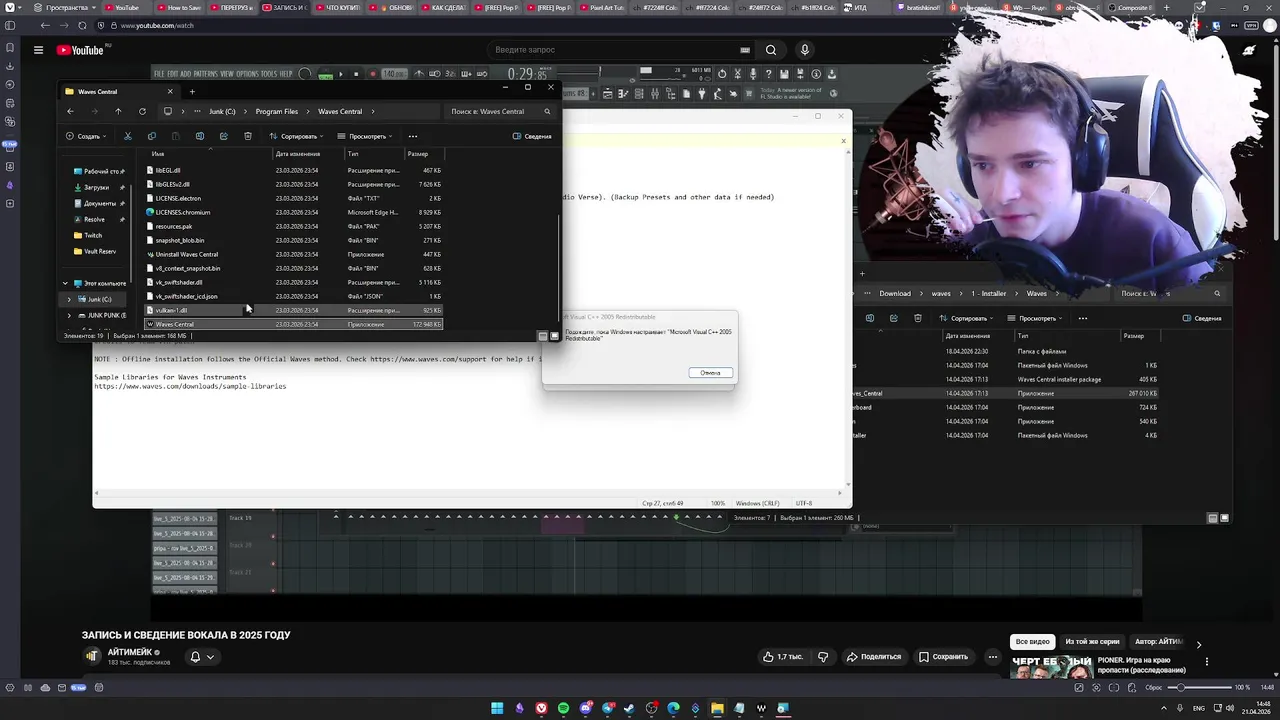This screenshot has width=1280, height=720.
Task: Open the АЙТИМЕЙК channel name link
Action: coord(130,652)
